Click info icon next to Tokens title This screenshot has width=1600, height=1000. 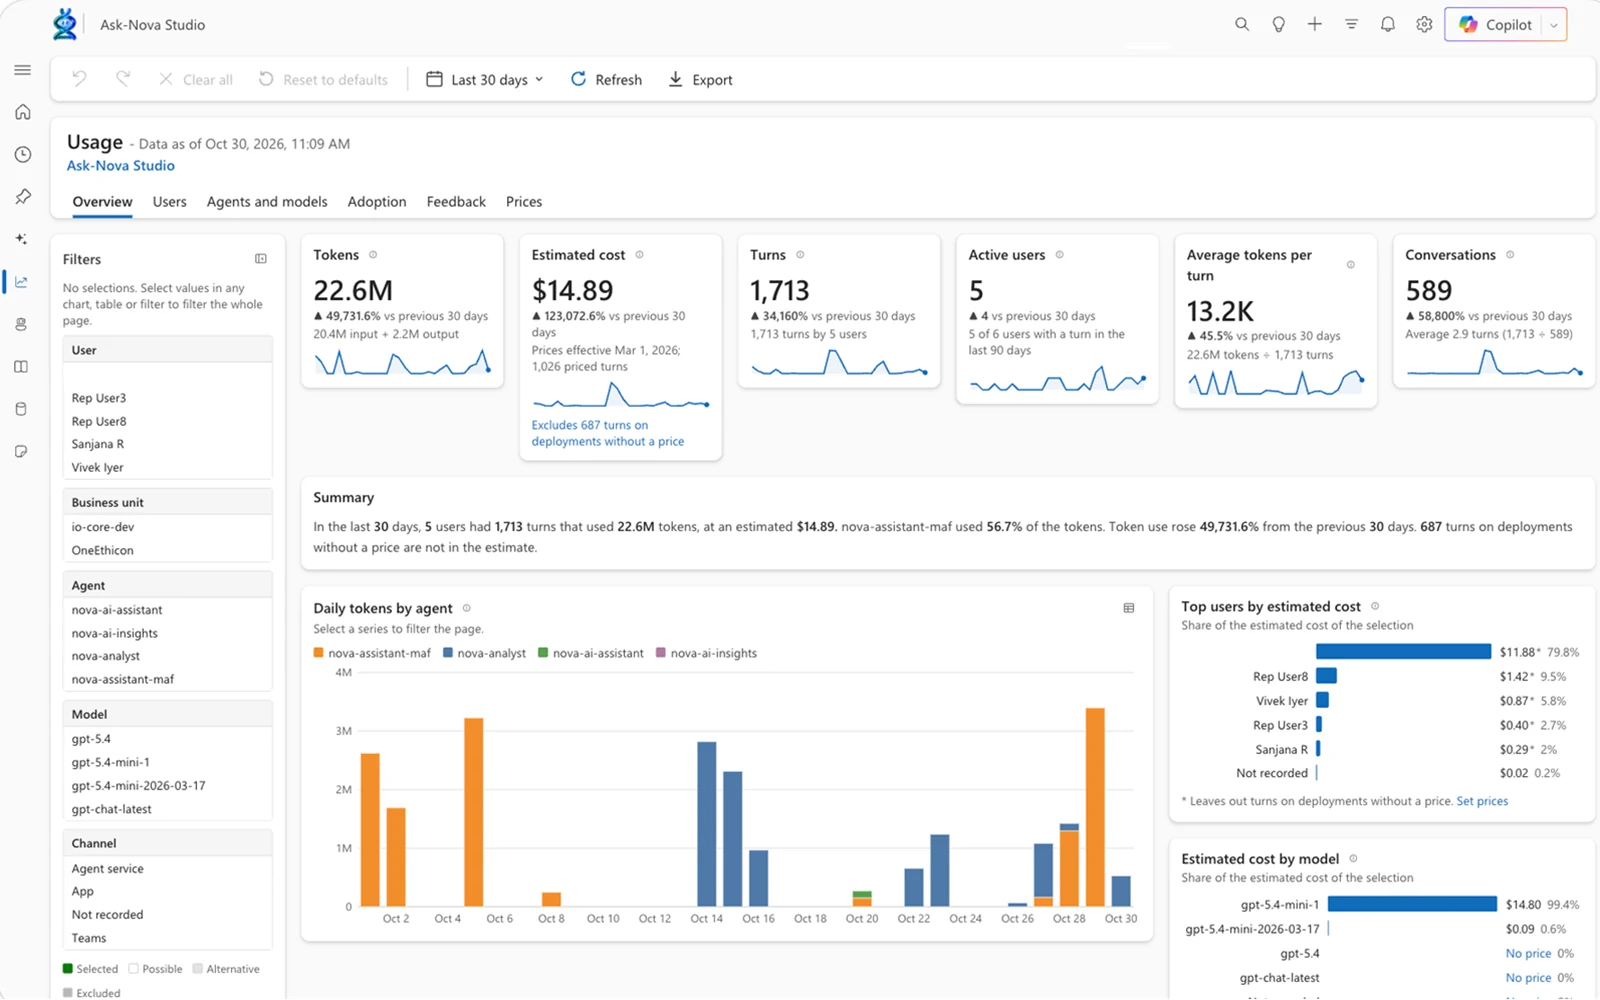373,255
